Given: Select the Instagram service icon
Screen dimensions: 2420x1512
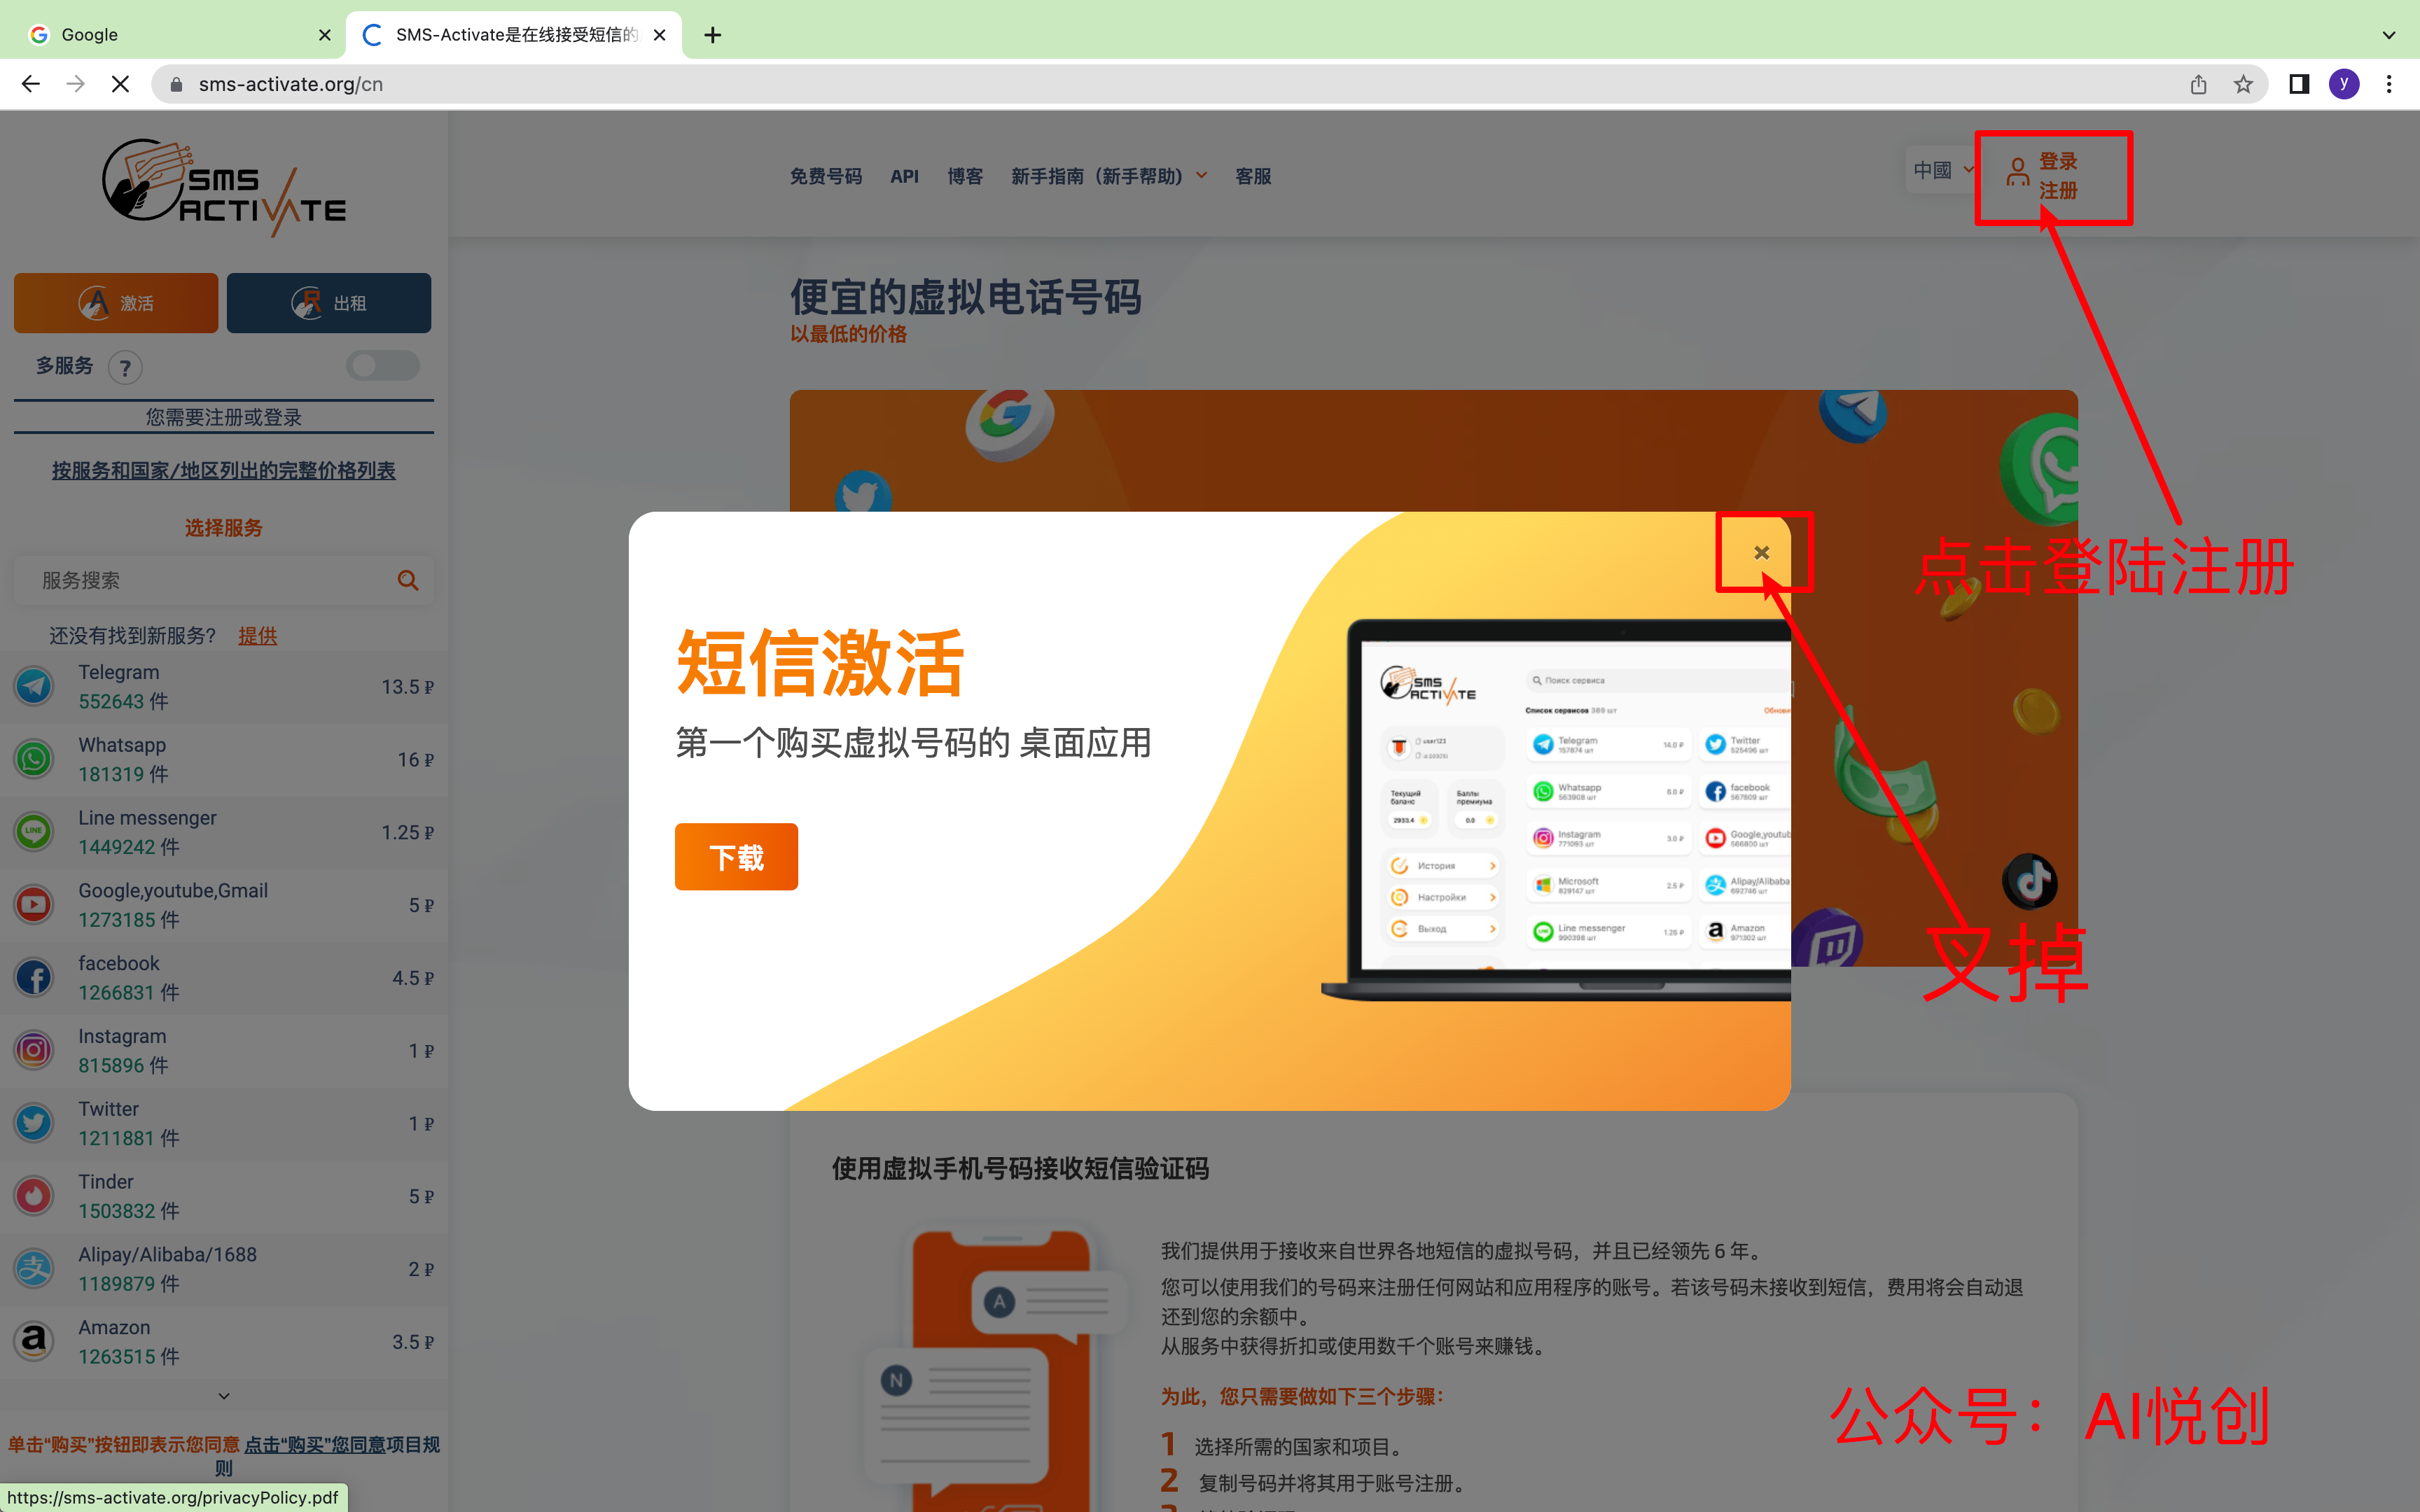Looking at the screenshot, I should pyautogui.click(x=34, y=1051).
